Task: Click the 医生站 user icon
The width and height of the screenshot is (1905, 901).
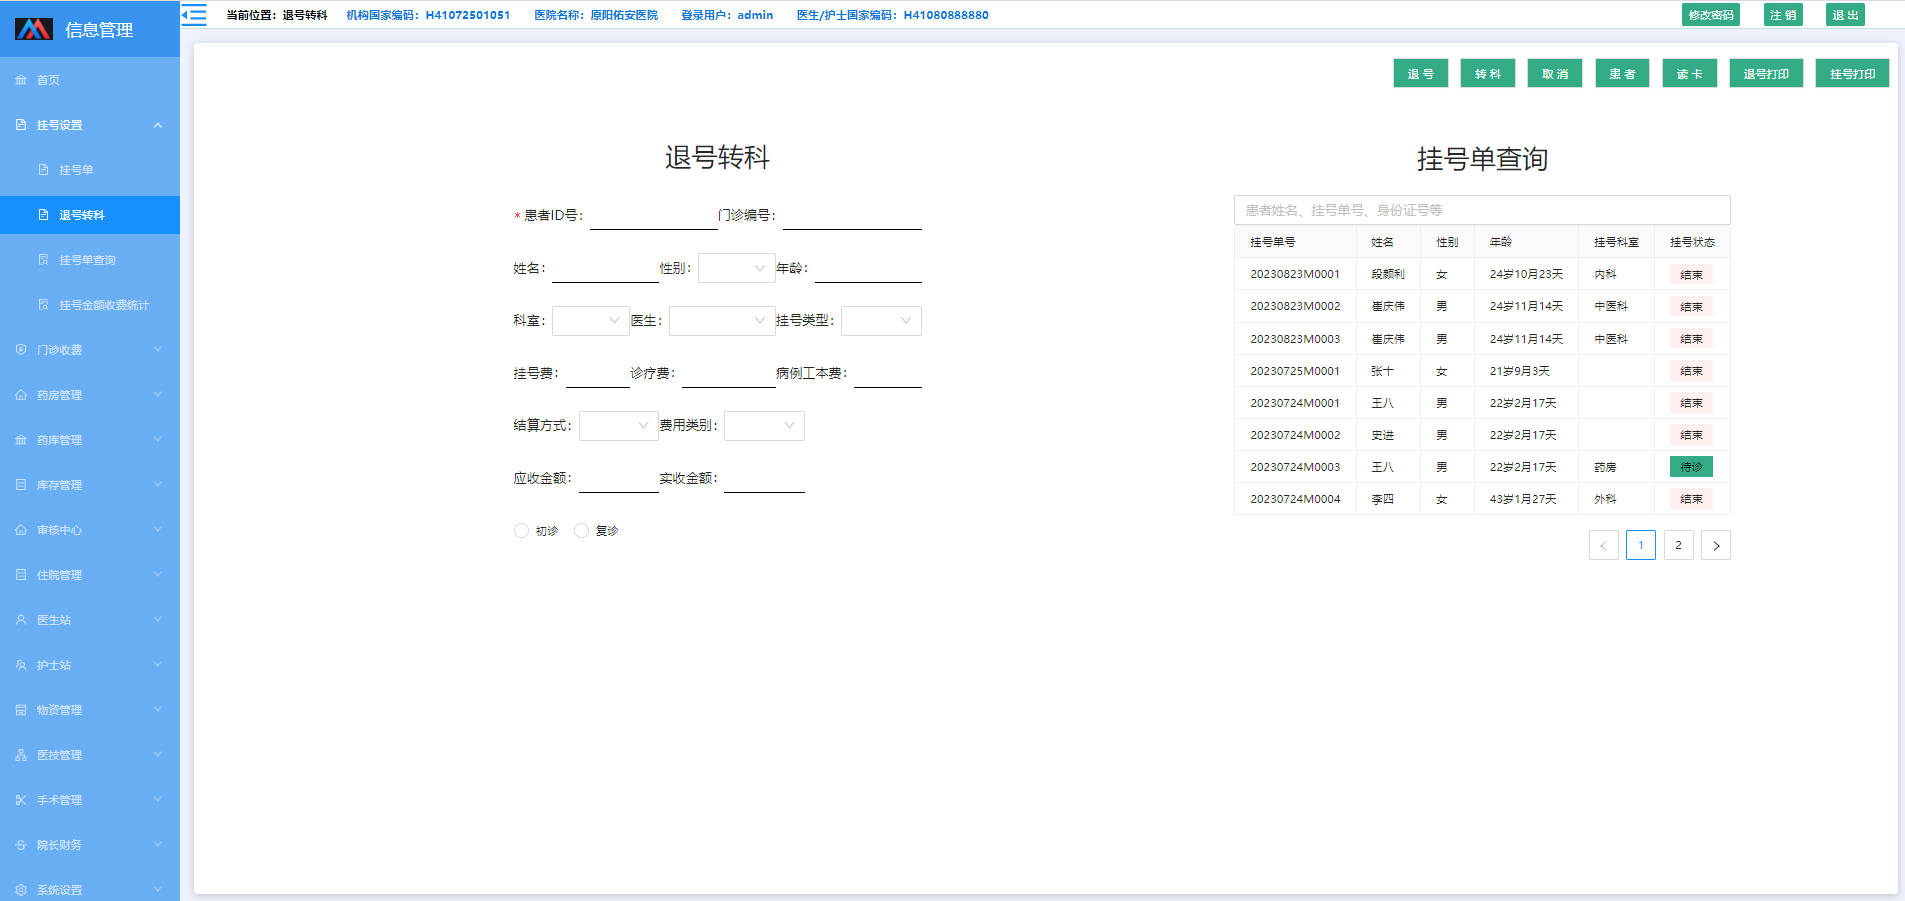Action: pyautogui.click(x=21, y=620)
